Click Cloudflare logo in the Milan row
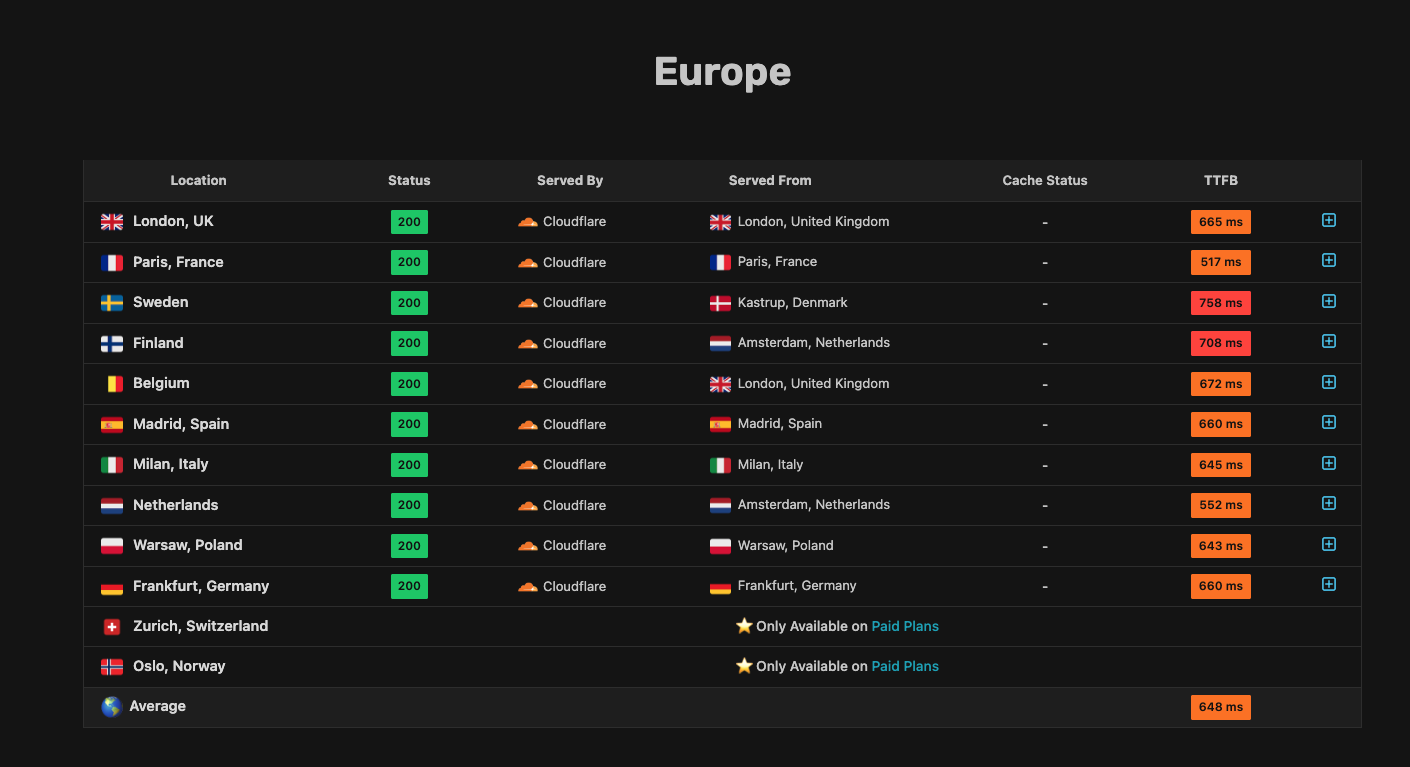This screenshot has height=767, width=1410. pos(528,465)
